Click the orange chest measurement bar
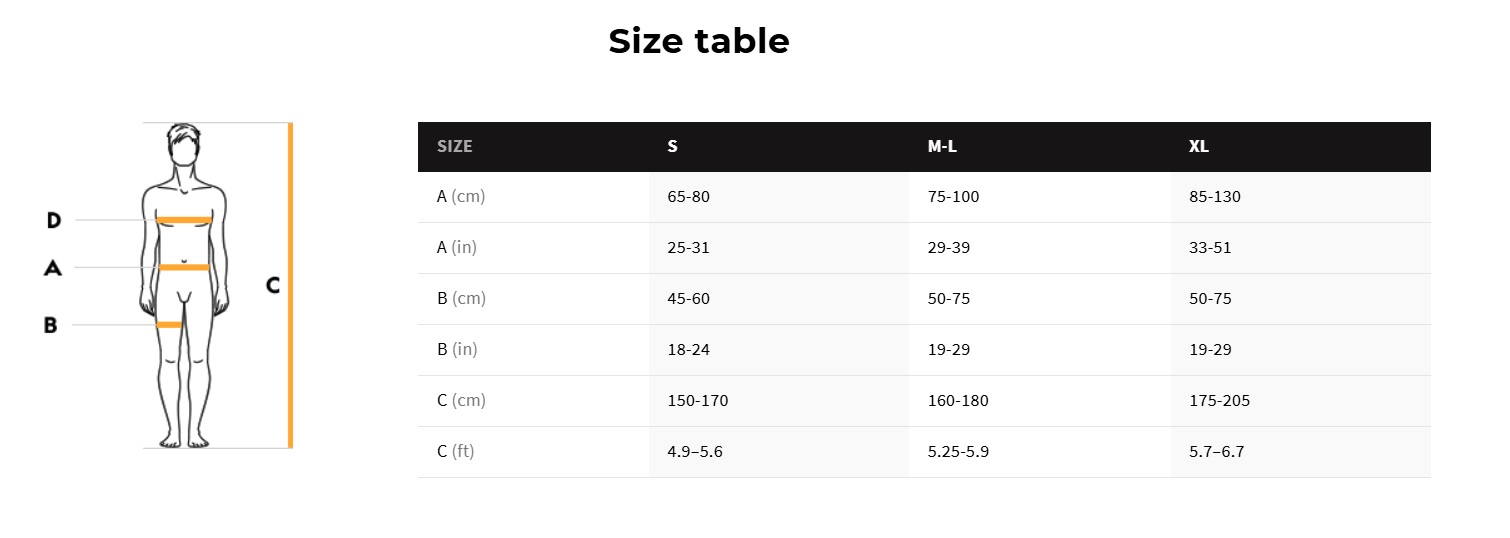The height and width of the screenshot is (538, 1510). coord(184,220)
